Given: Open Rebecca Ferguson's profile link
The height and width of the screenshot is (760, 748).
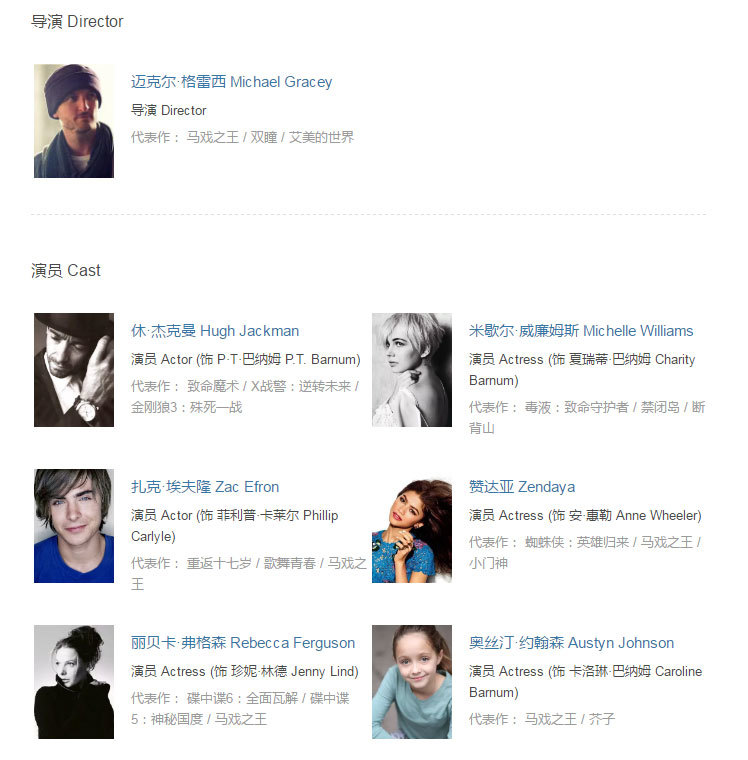Looking at the screenshot, I should 242,643.
